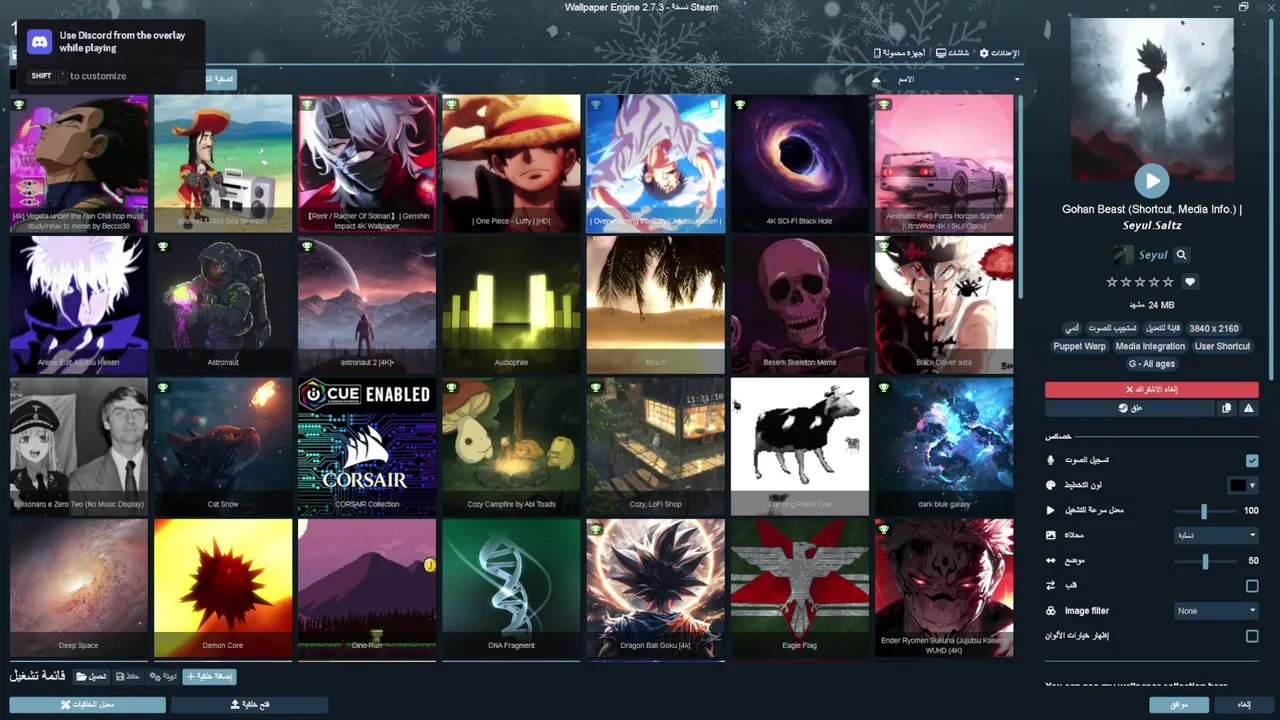This screenshot has height=720, width=1280.
Task: Select the Dragon Ball Goku 4k wallpaper
Action: click(655, 588)
